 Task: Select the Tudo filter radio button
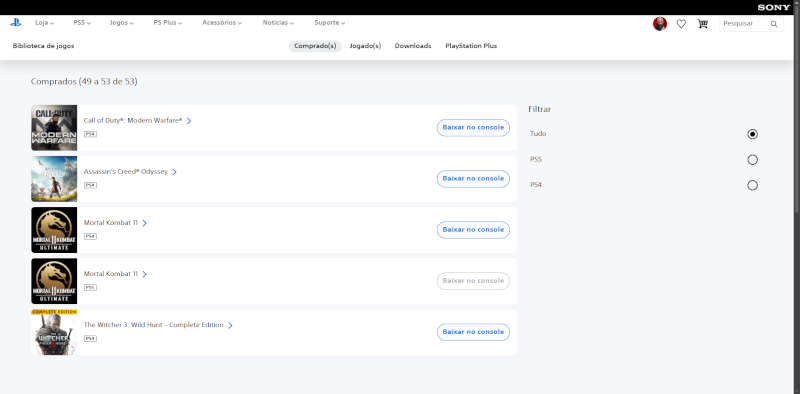tap(752, 134)
